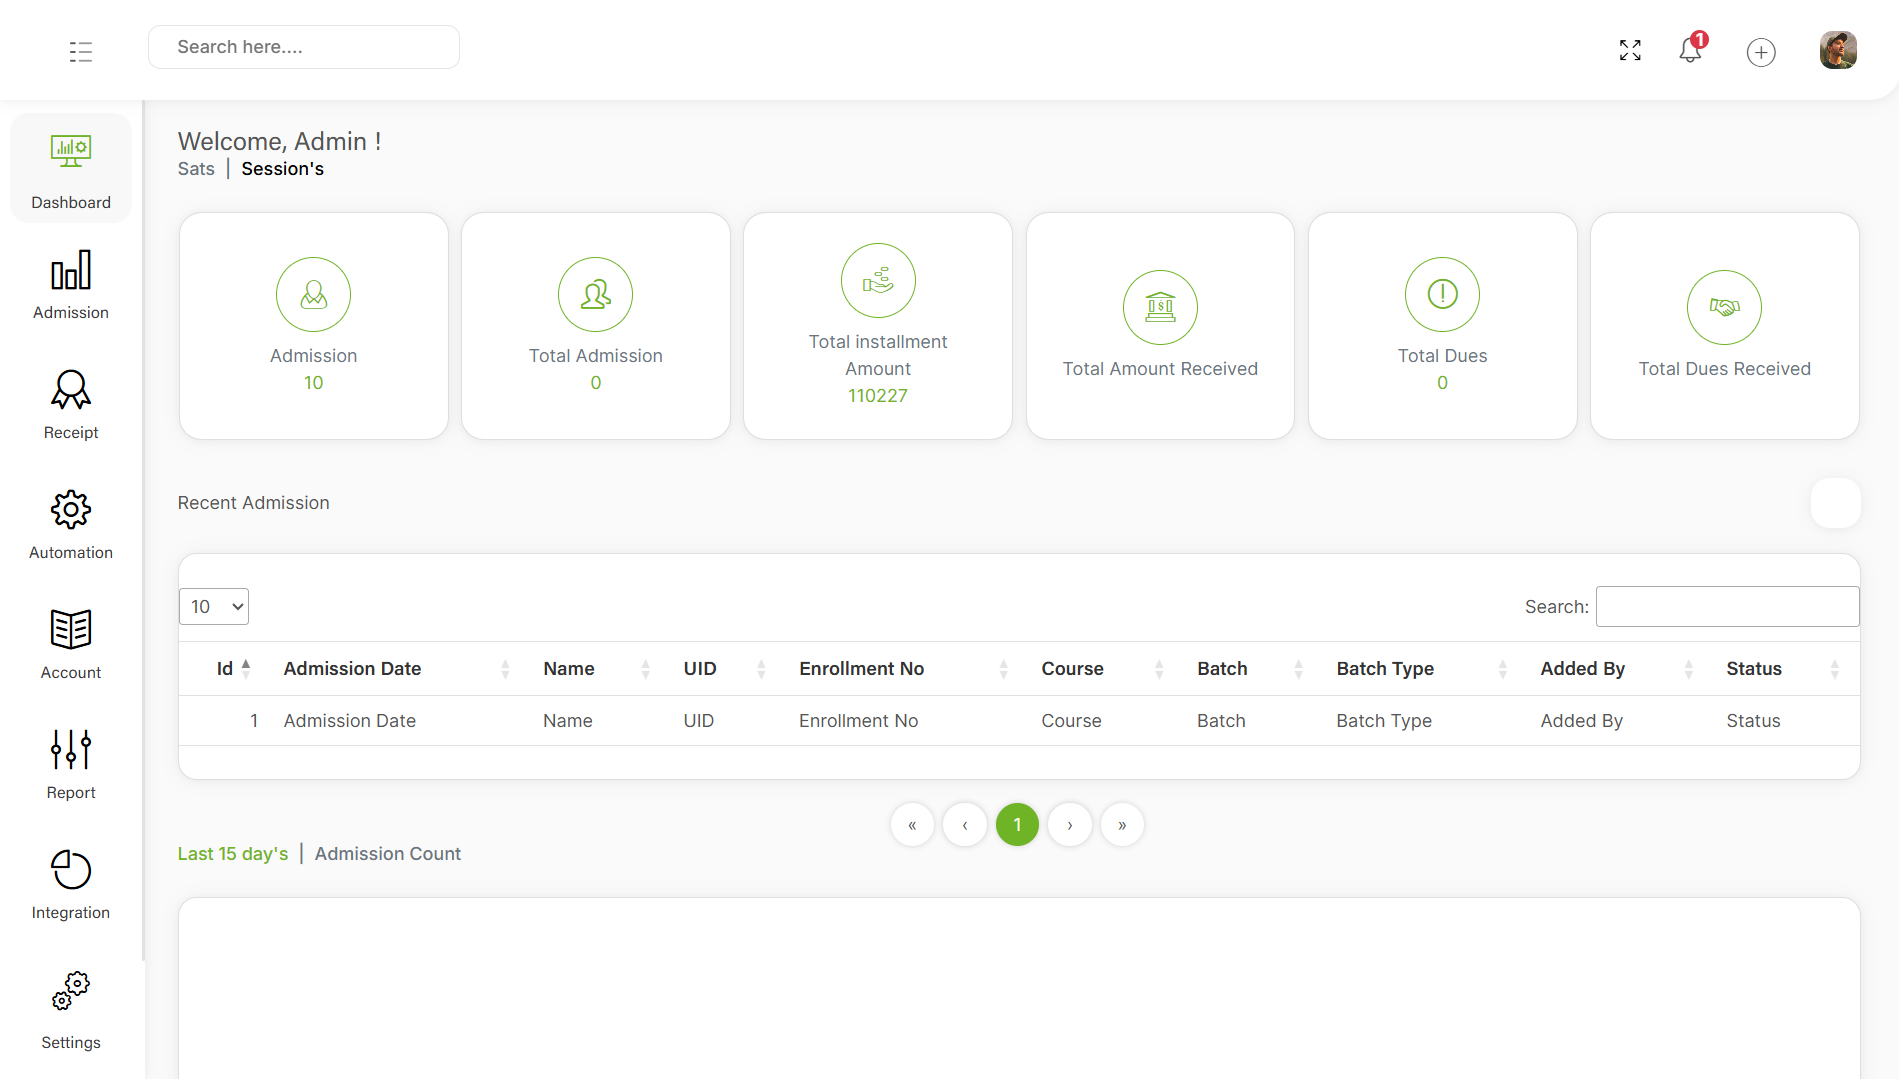Expand the rows-per-page dropdown showing 10
The image size is (1899, 1079).
[214, 607]
